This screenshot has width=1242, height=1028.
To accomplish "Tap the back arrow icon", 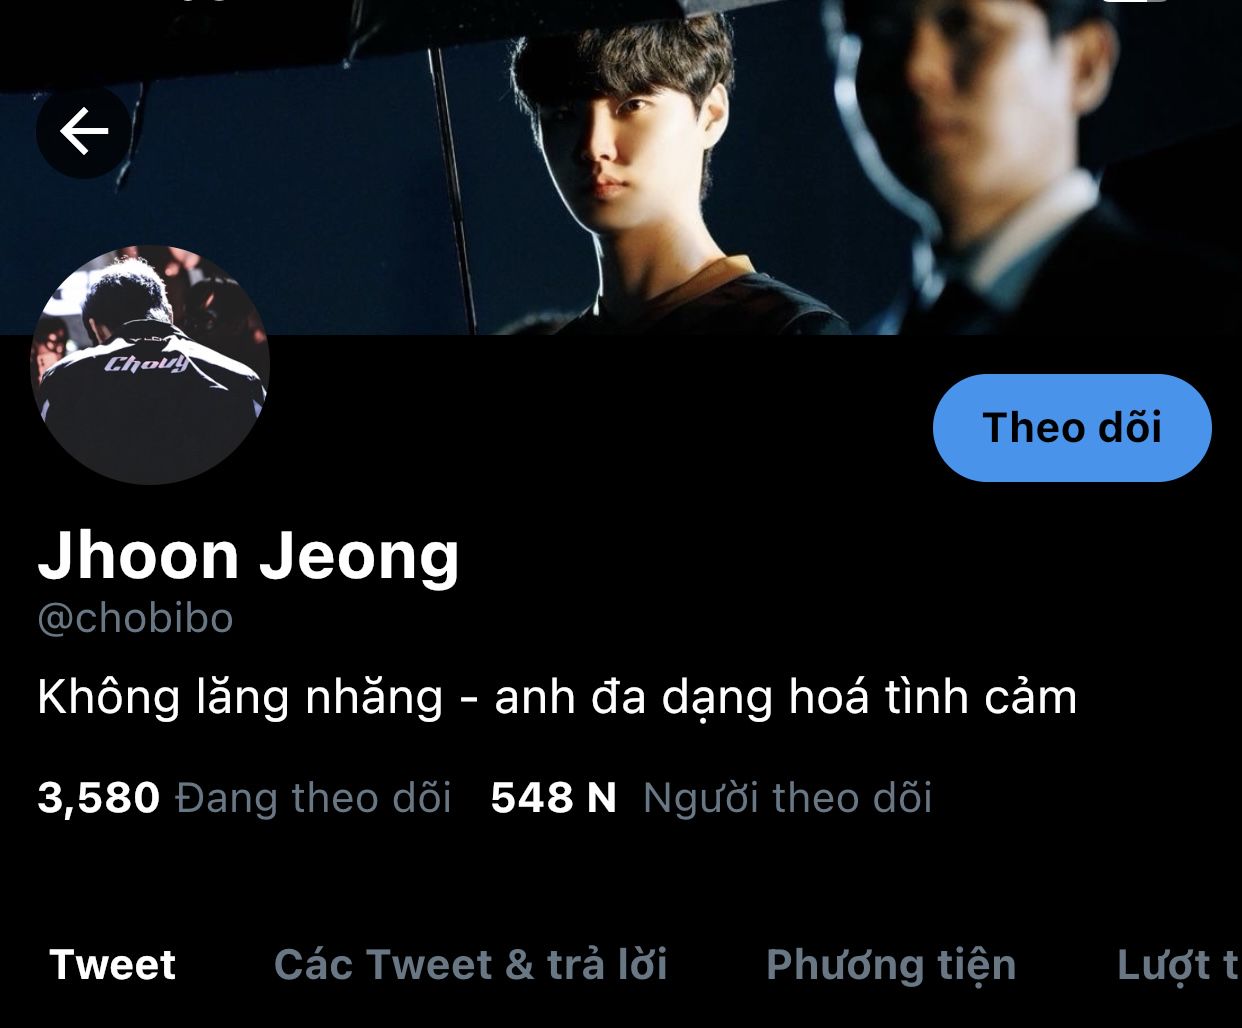I will tap(84, 131).
